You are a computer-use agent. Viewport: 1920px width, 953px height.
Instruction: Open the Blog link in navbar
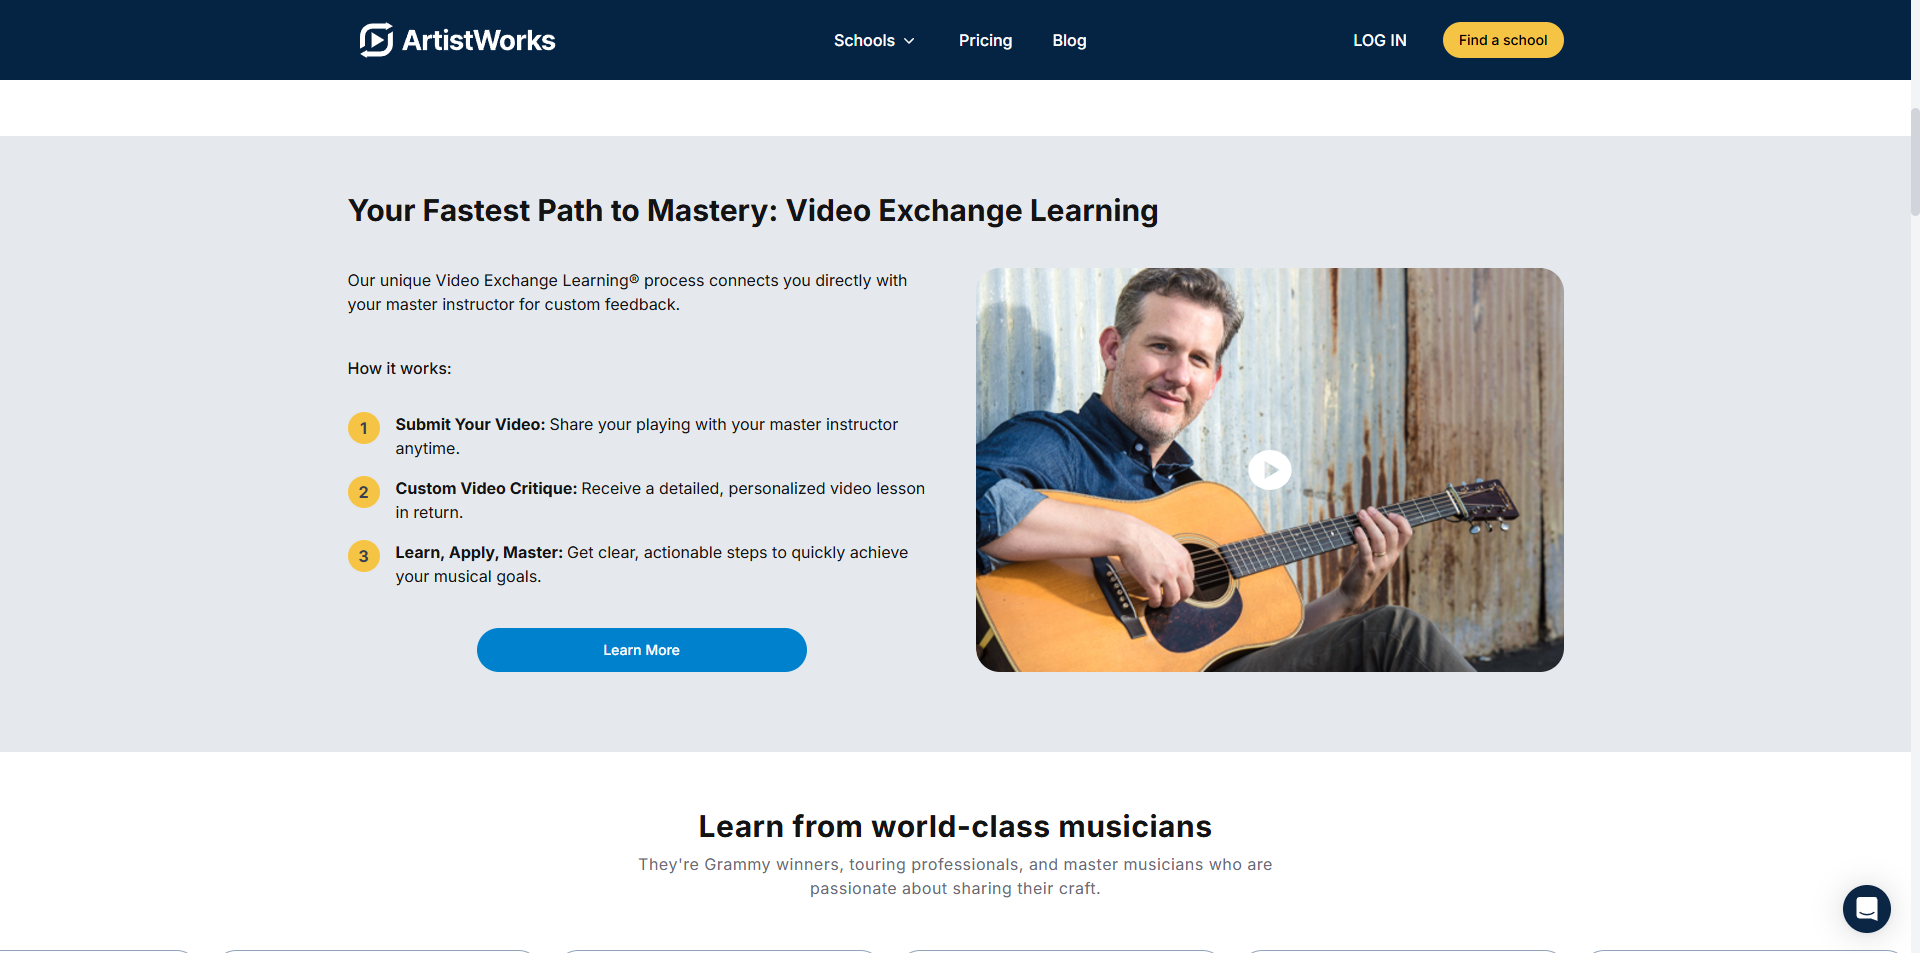1069,41
